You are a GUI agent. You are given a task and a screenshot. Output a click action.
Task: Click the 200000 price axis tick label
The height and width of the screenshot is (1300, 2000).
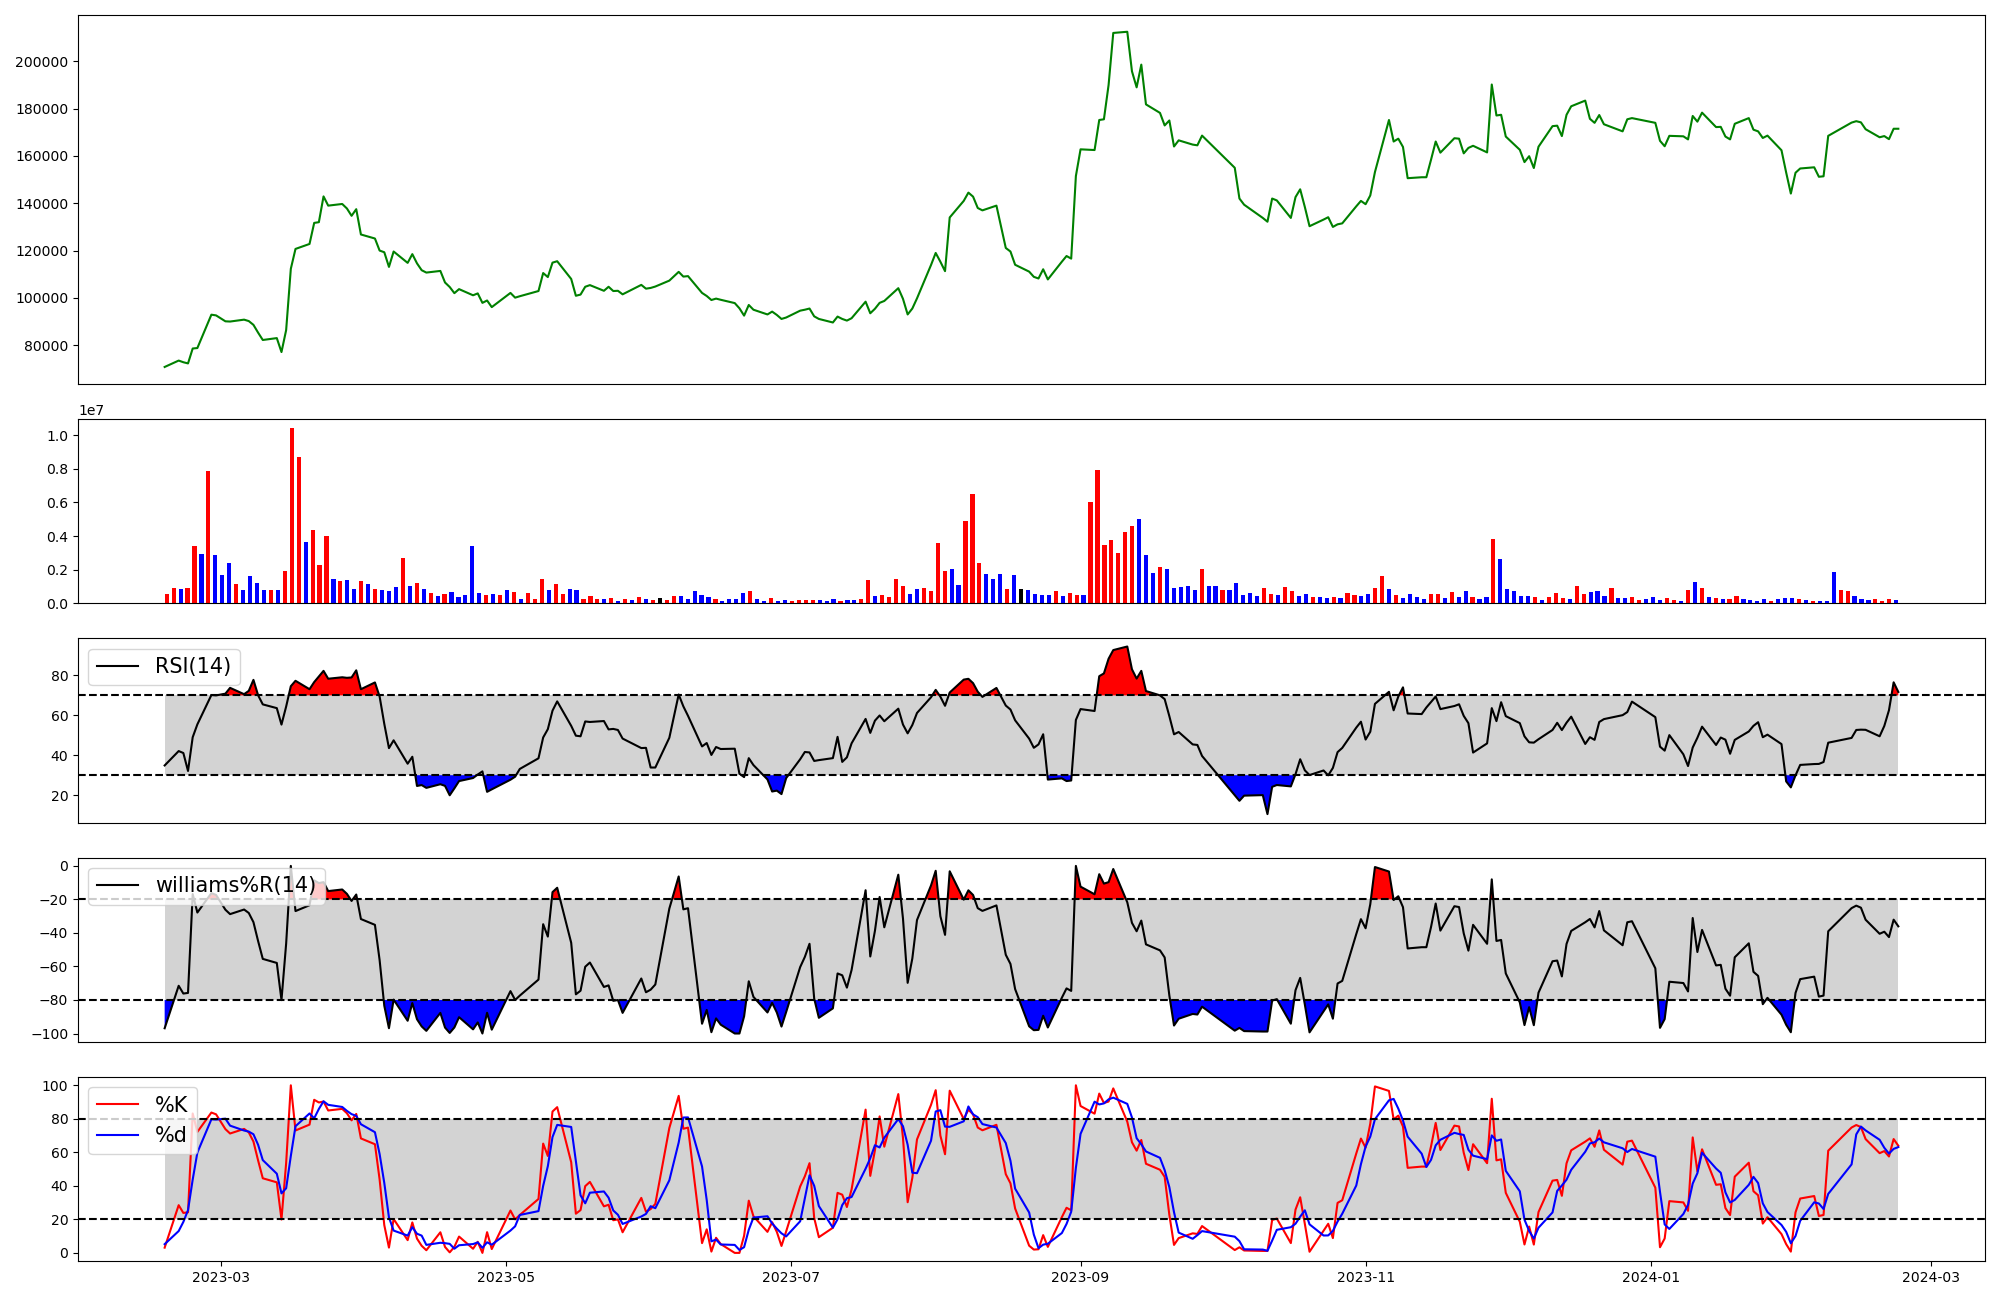(42, 62)
